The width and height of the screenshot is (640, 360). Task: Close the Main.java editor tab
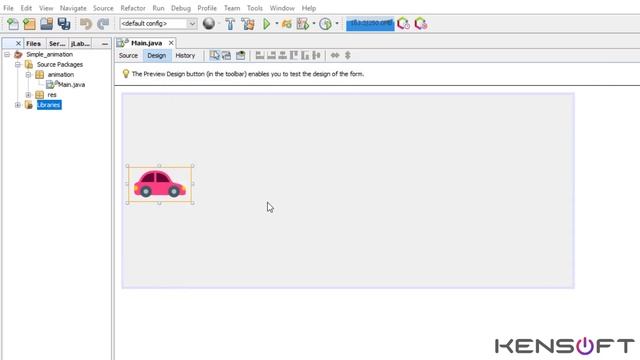[x=171, y=43]
